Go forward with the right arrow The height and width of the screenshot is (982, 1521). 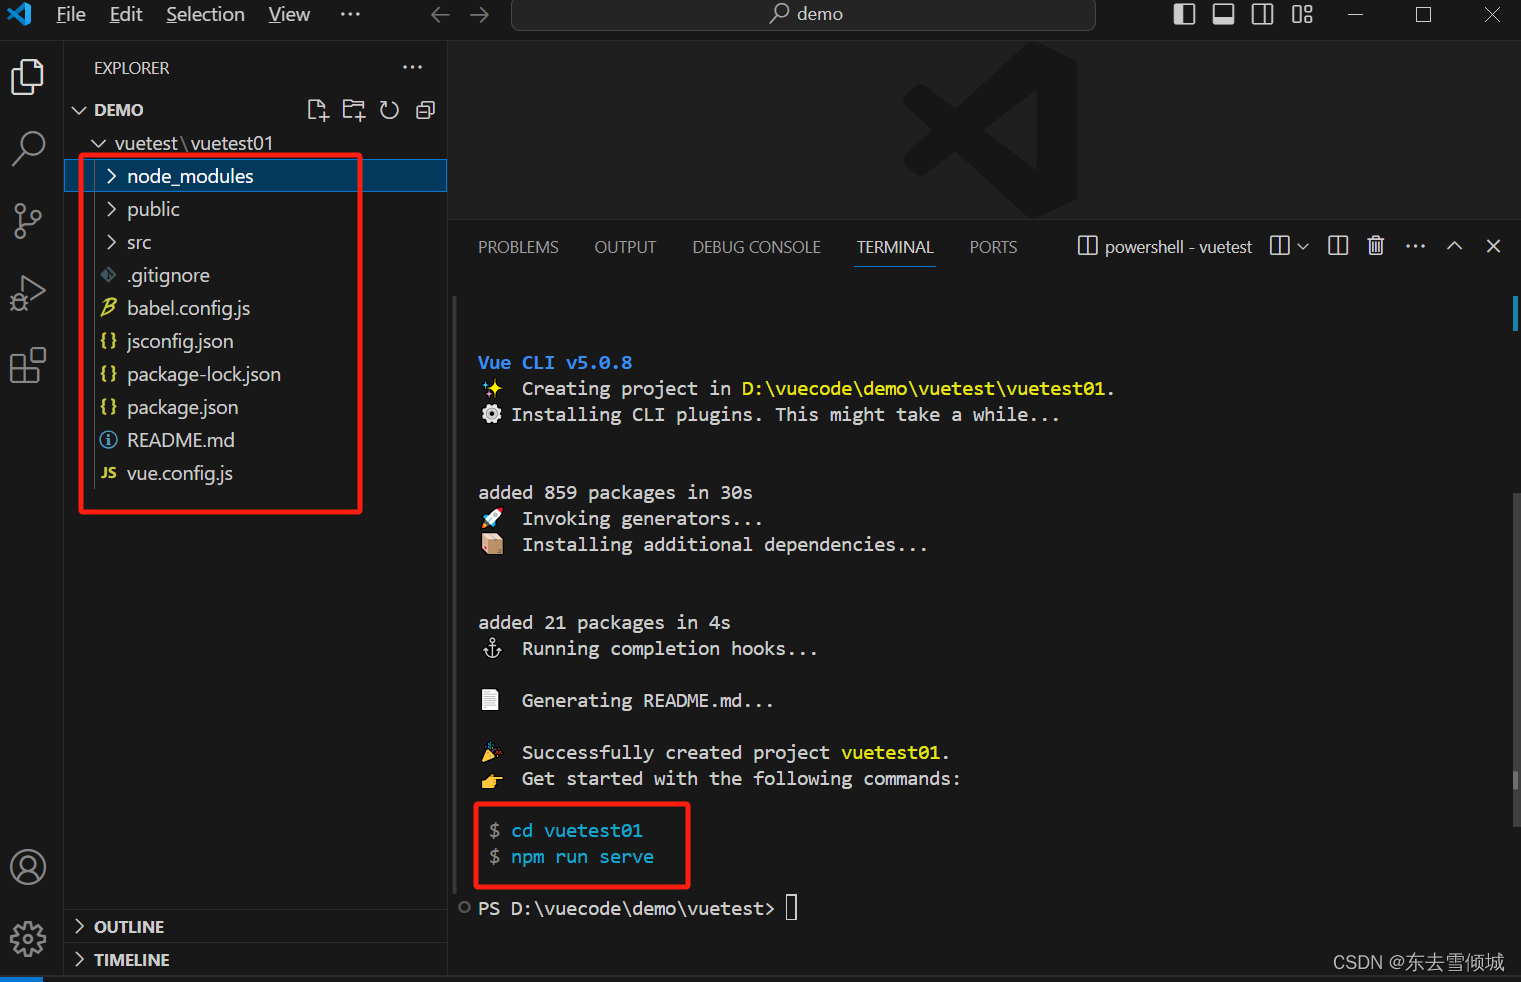pos(480,15)
